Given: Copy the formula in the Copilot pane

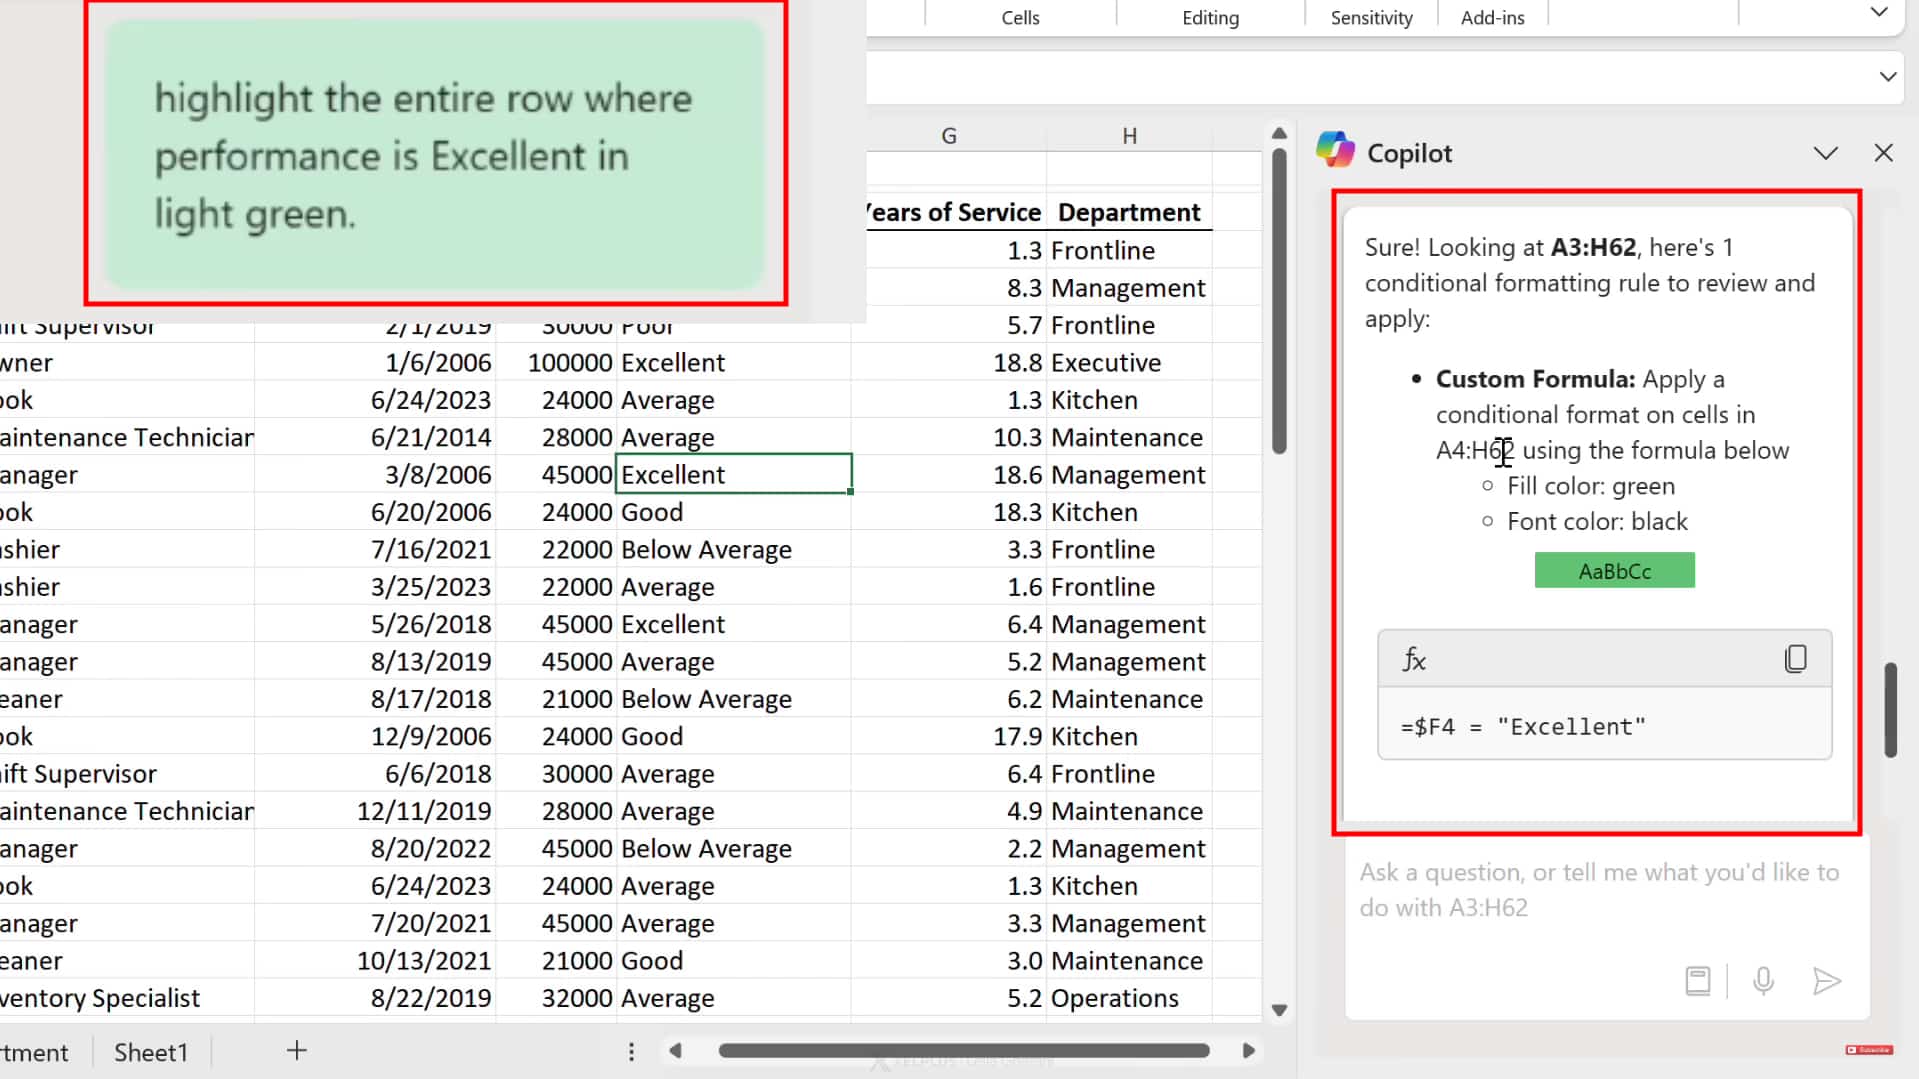Looking at the screenshot, I should (x=1795, y=659).
